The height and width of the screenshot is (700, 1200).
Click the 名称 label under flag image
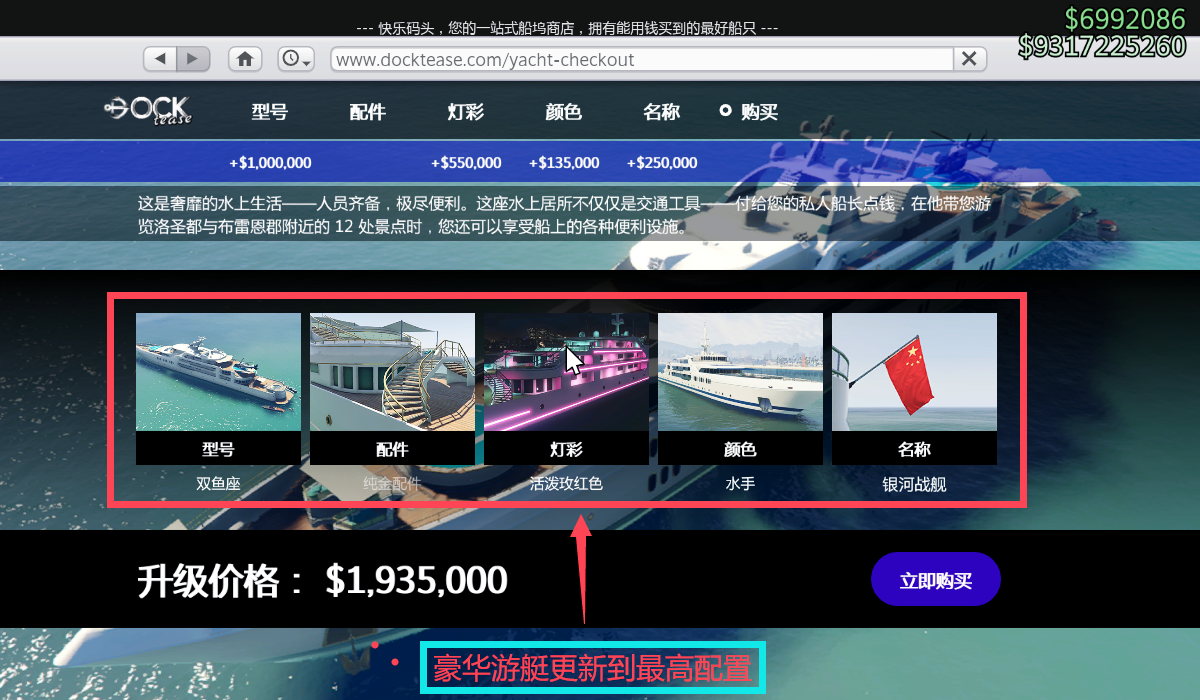(914, 449)
